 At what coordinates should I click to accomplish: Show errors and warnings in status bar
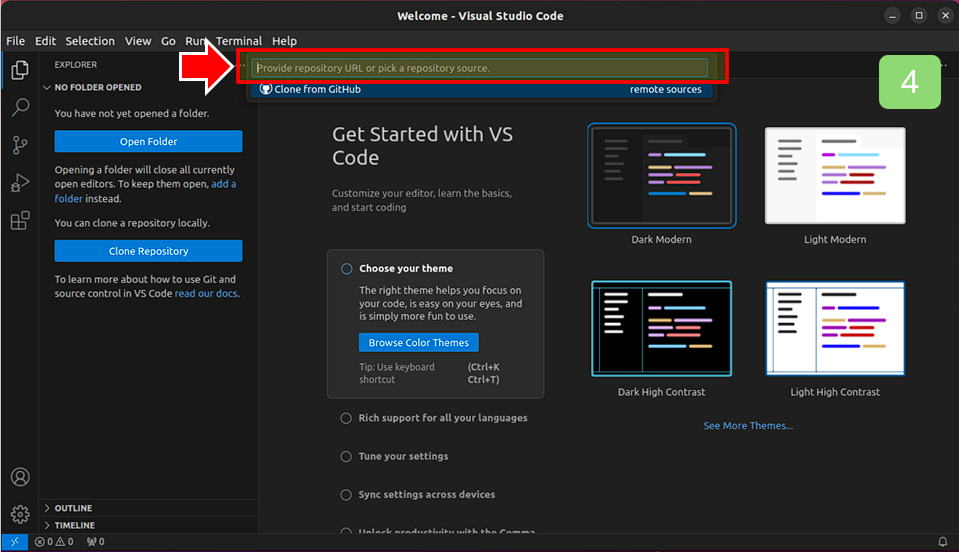pyautogui.click(x=54, y=542)
